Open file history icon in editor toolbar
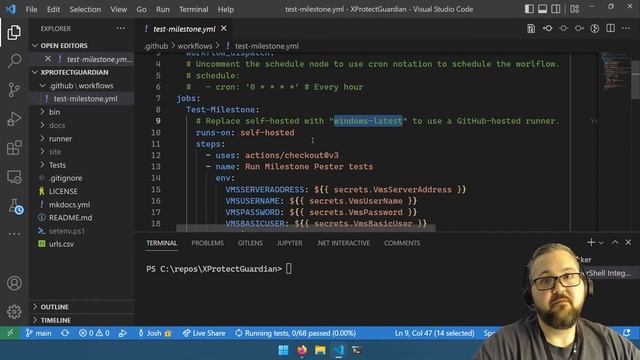The image size is (640, 360). 531,29
